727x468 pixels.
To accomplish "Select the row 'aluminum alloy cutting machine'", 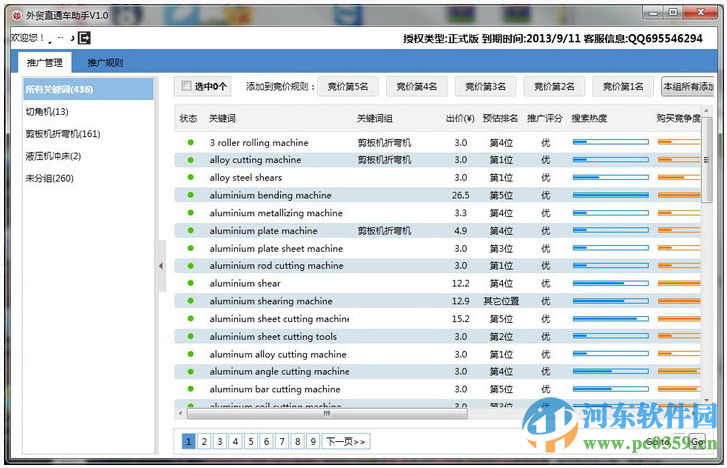I will click(437, 354).
